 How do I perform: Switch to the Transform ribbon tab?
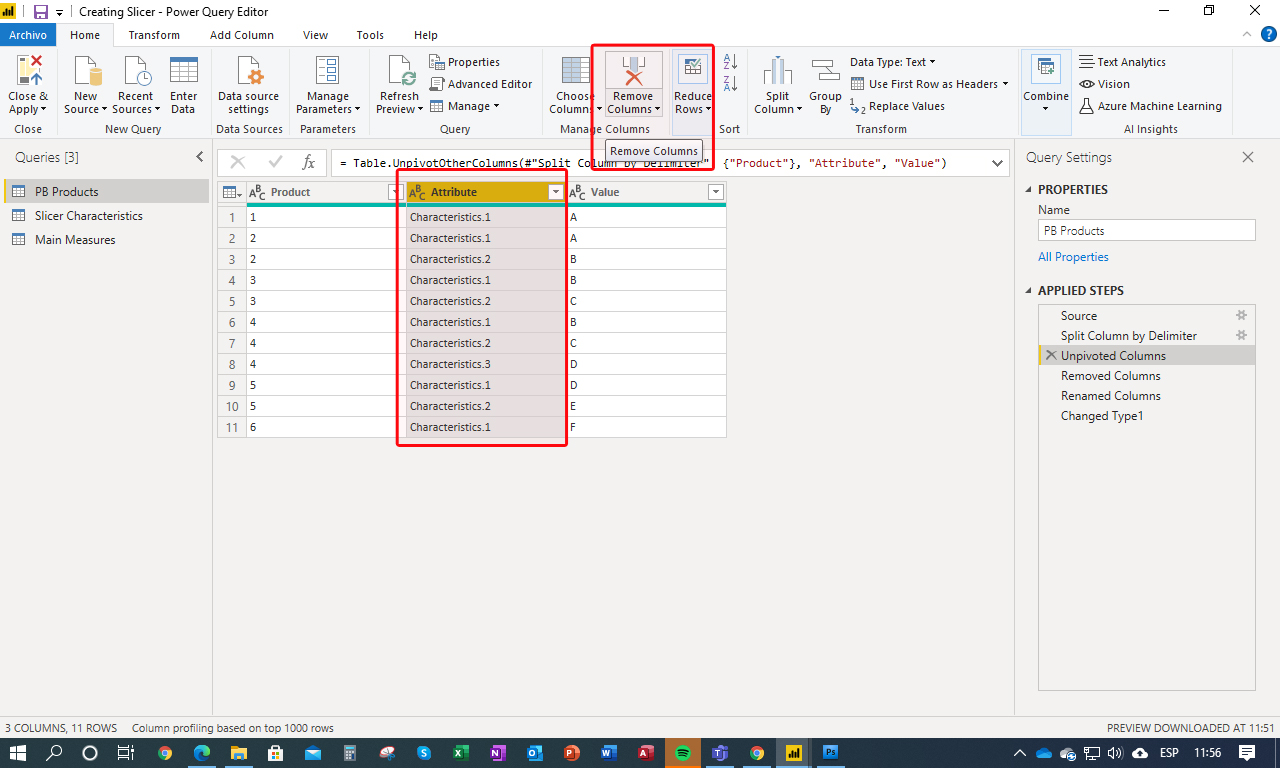pos(154,35)
